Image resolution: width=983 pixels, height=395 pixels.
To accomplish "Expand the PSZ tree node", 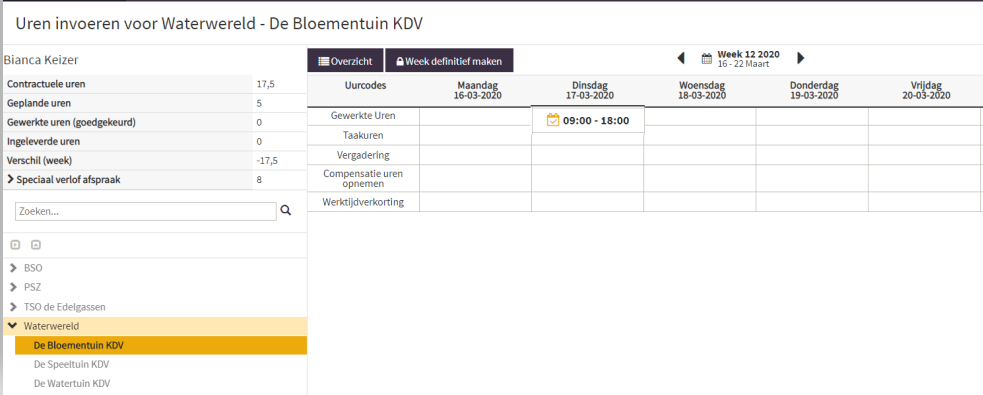I will [x=14, y=288].
